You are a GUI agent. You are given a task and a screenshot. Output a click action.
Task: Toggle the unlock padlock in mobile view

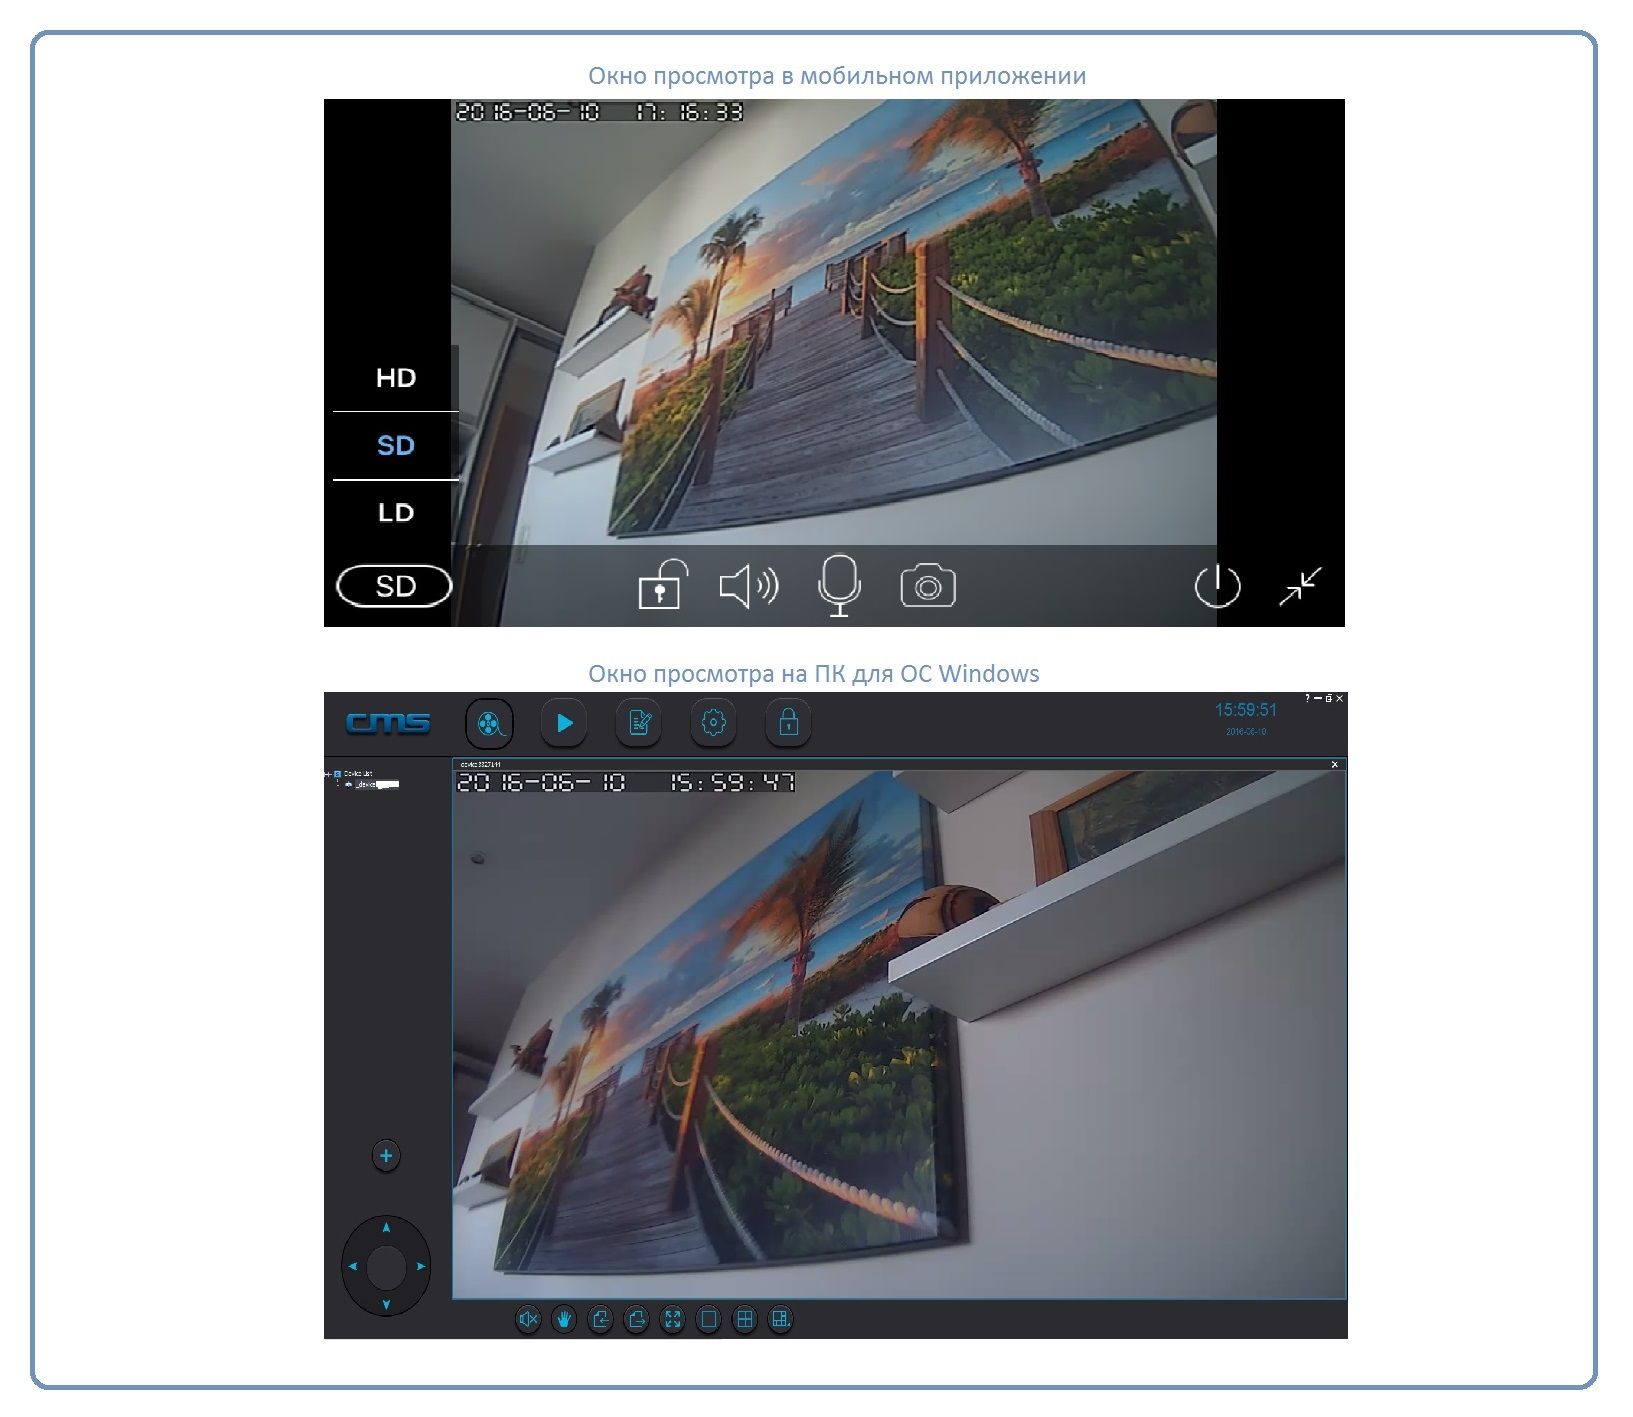click(x=662, y=585)
